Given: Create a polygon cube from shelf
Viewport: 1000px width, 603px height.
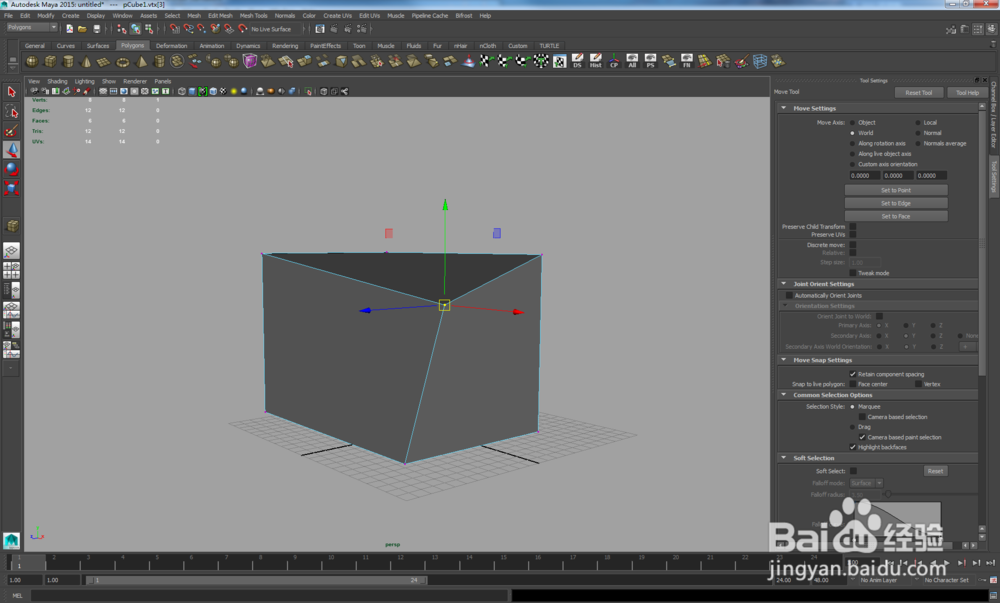Looking at the screenshot, I should [x=50, y=61].
